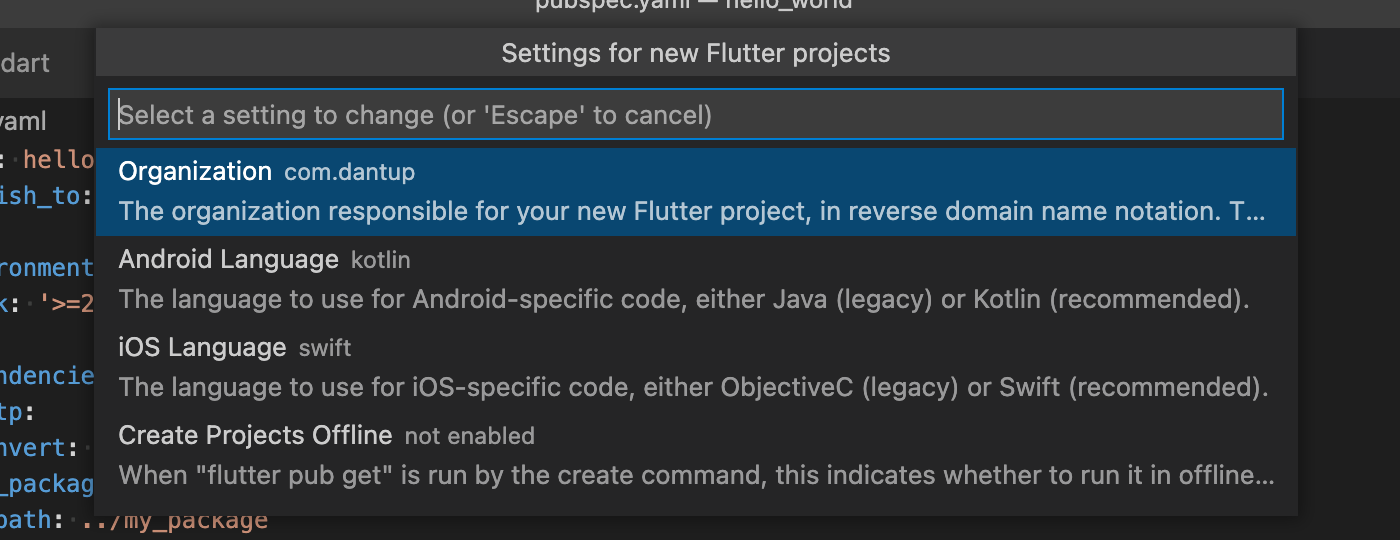This screenshot has width=1400, height=540.
Task: Click the 'not enabled' status text
Action: tap(469, 437)
